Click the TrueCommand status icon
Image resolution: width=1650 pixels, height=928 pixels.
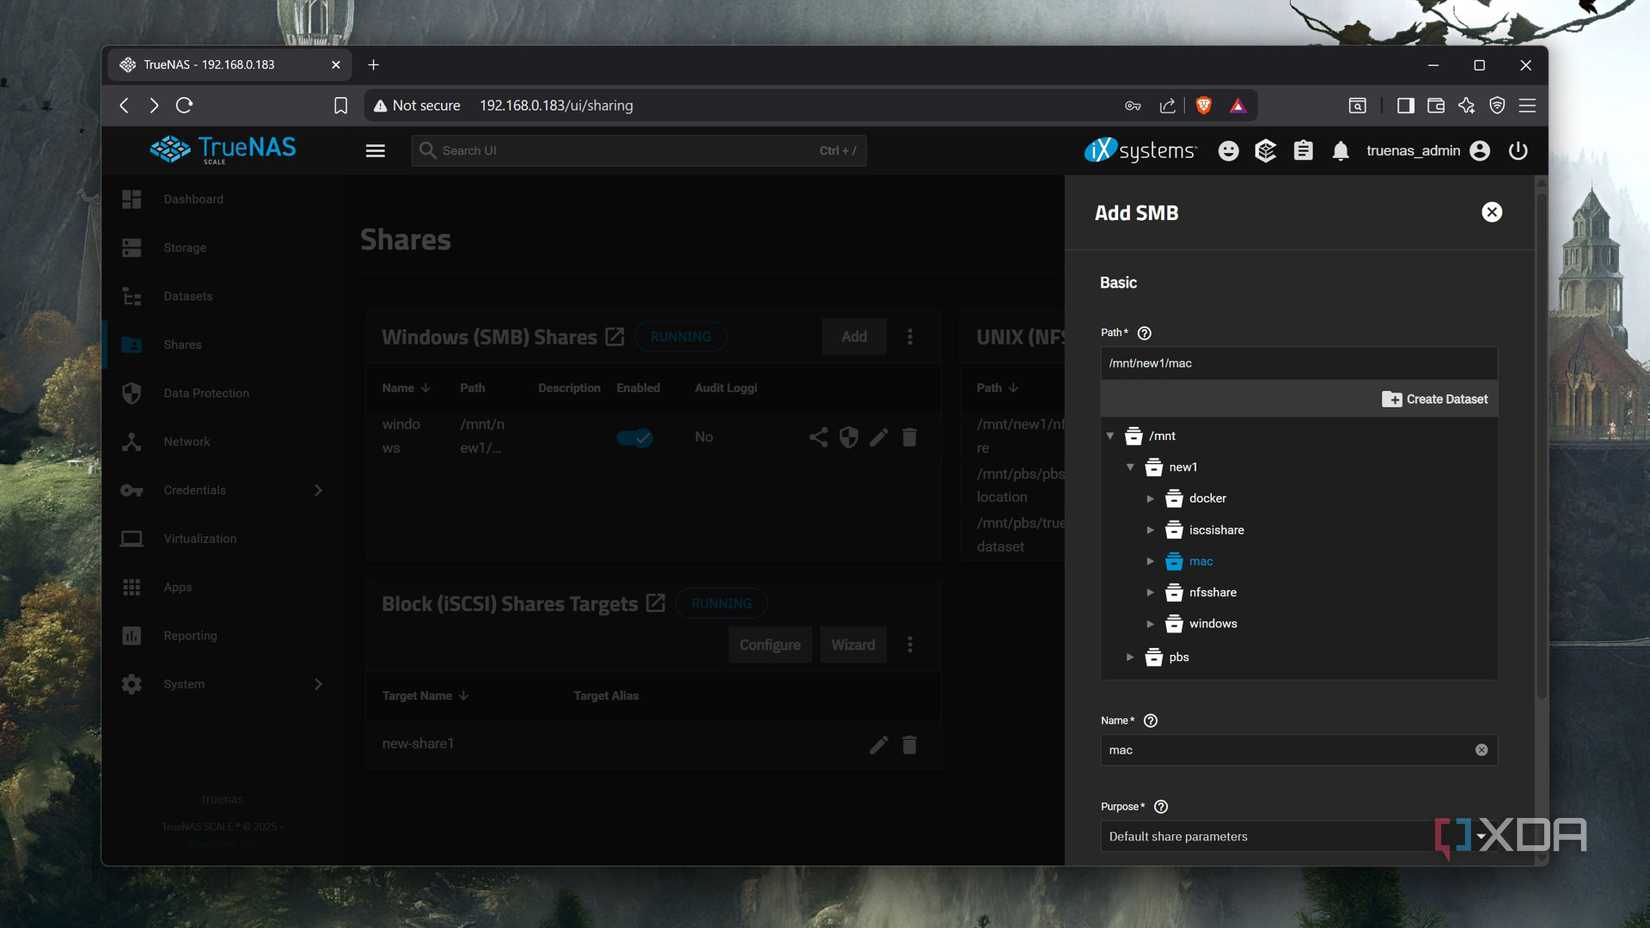1265,151
